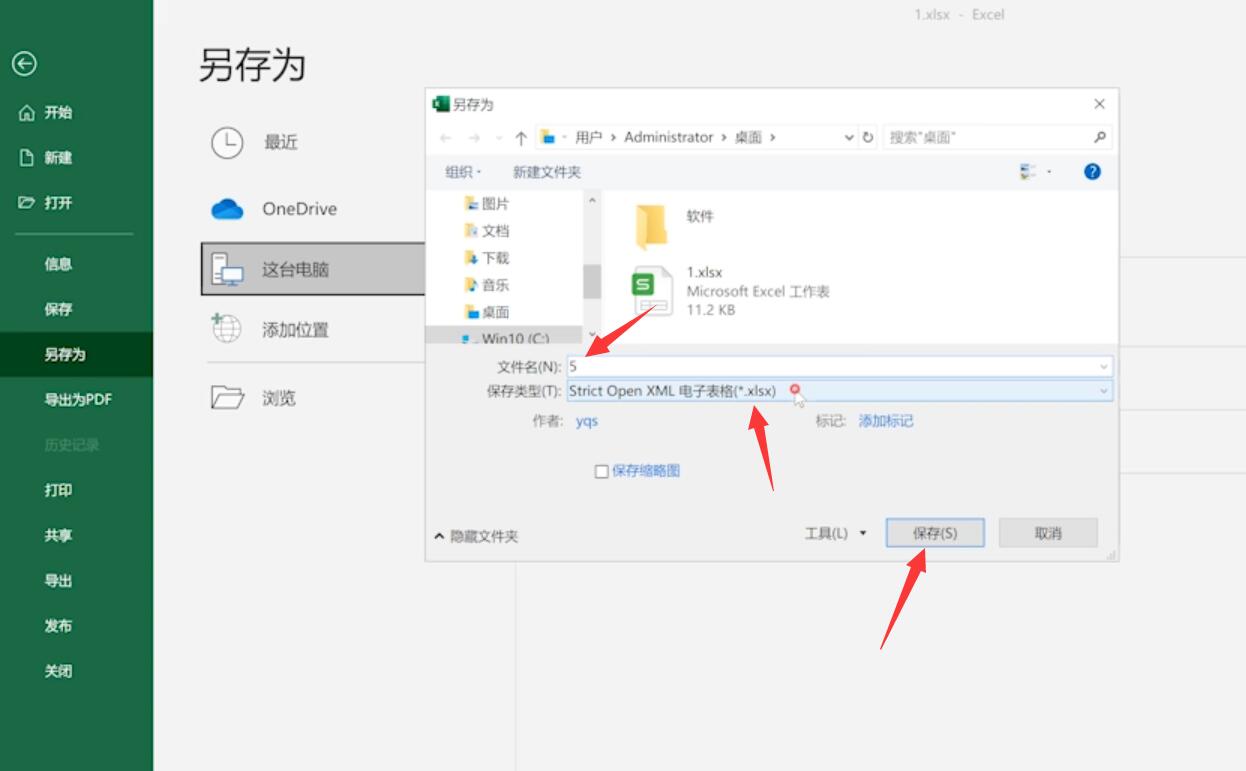The image size is (1246, 771).
Task: Click the 取消 button
Action: (x=1048, y=533)
